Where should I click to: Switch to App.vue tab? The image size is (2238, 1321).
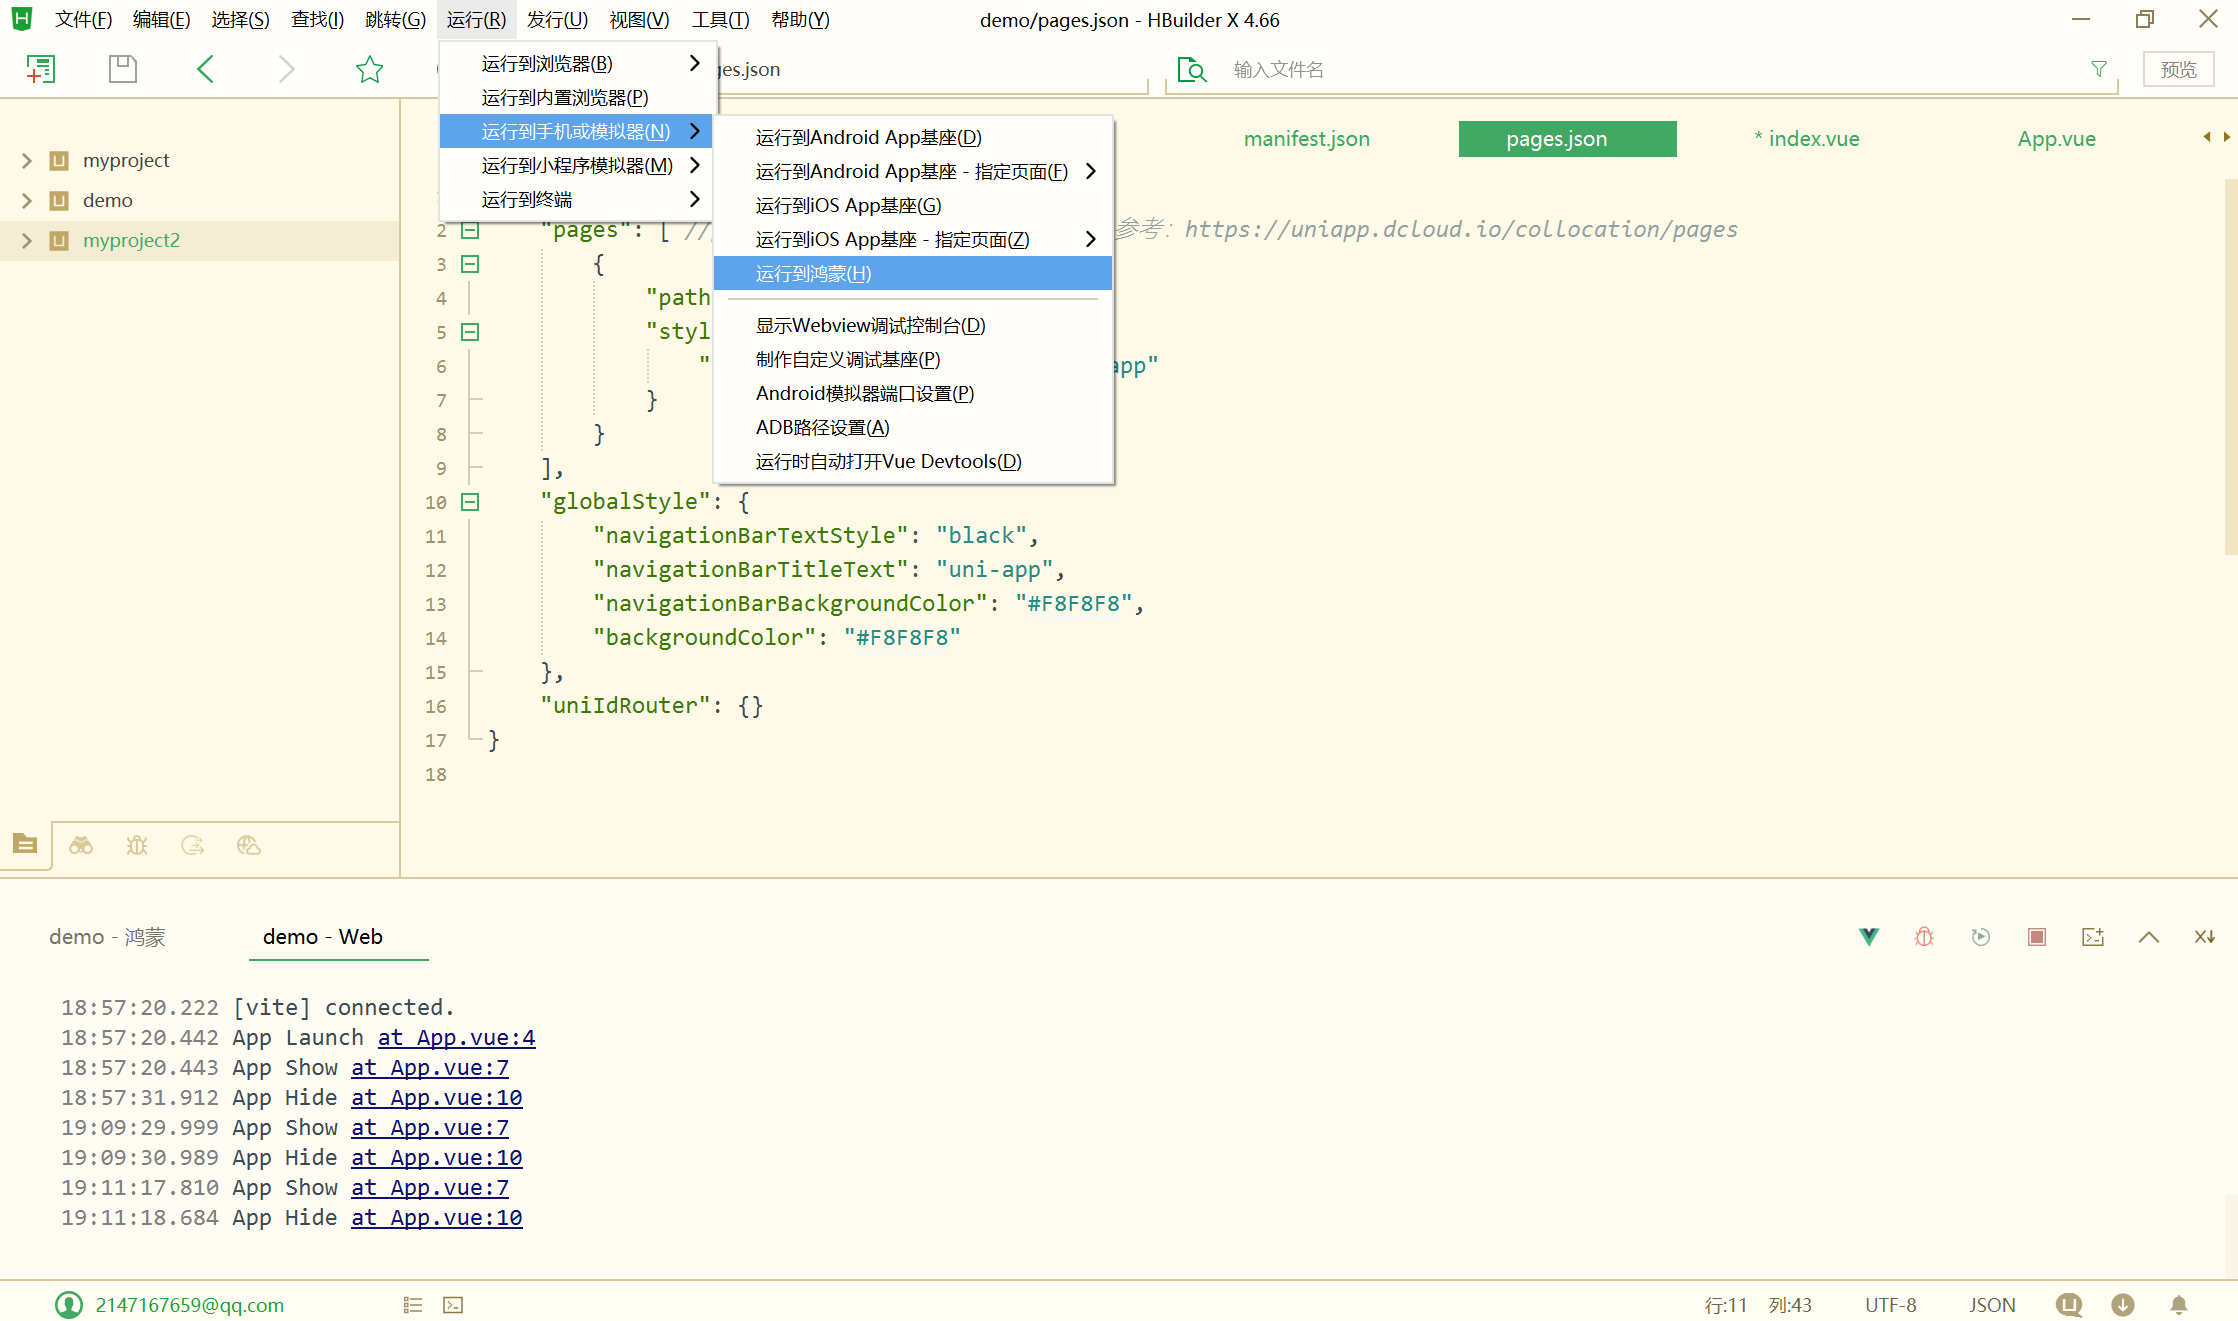pos(2056,139)
